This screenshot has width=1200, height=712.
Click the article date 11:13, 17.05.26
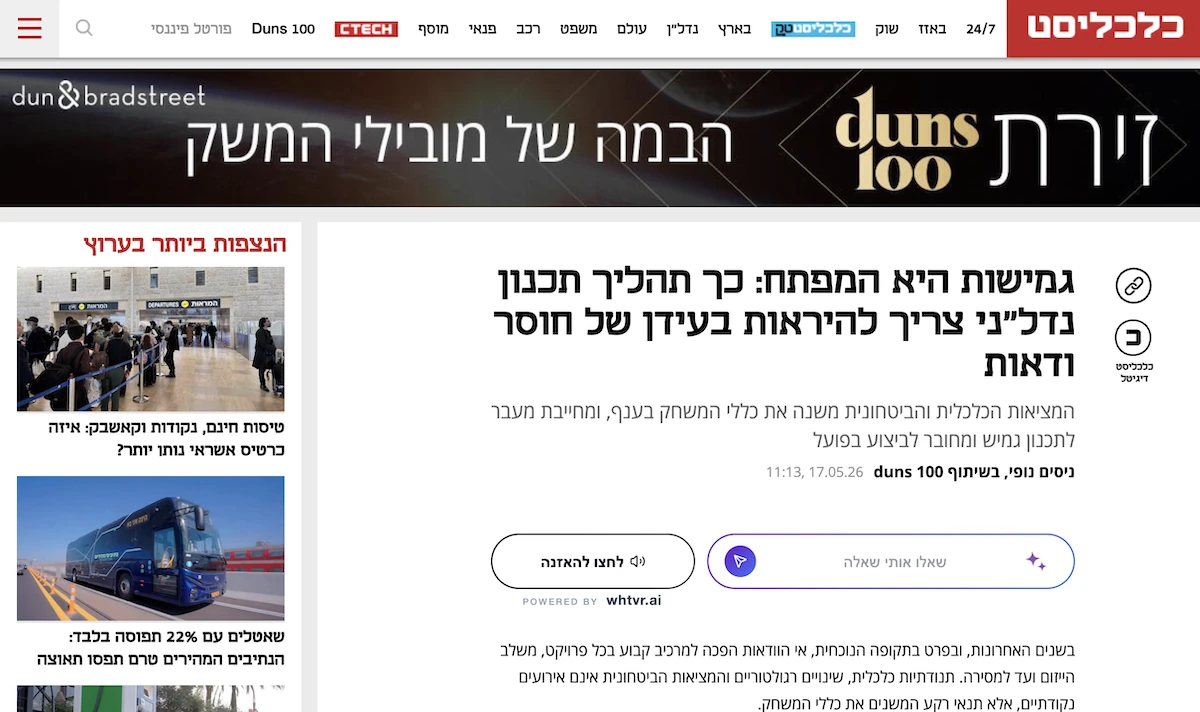814,472
